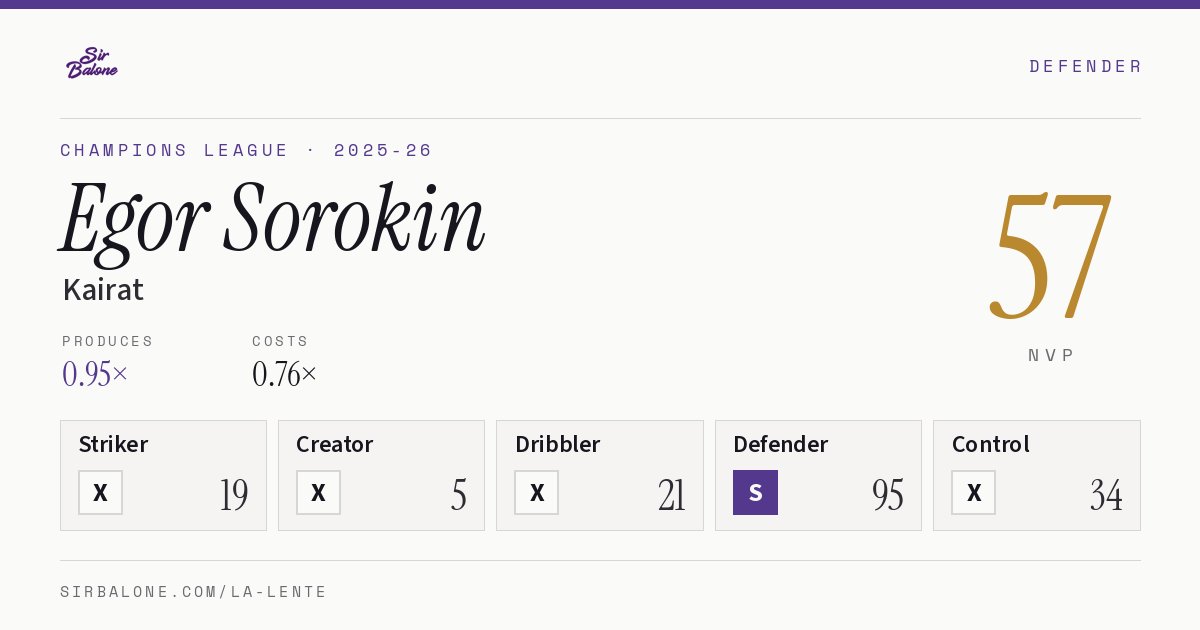Click the X grade badge in Creator card
Image resolution: width=1200 pixels, height=630 pixels.
coord(318,492)
